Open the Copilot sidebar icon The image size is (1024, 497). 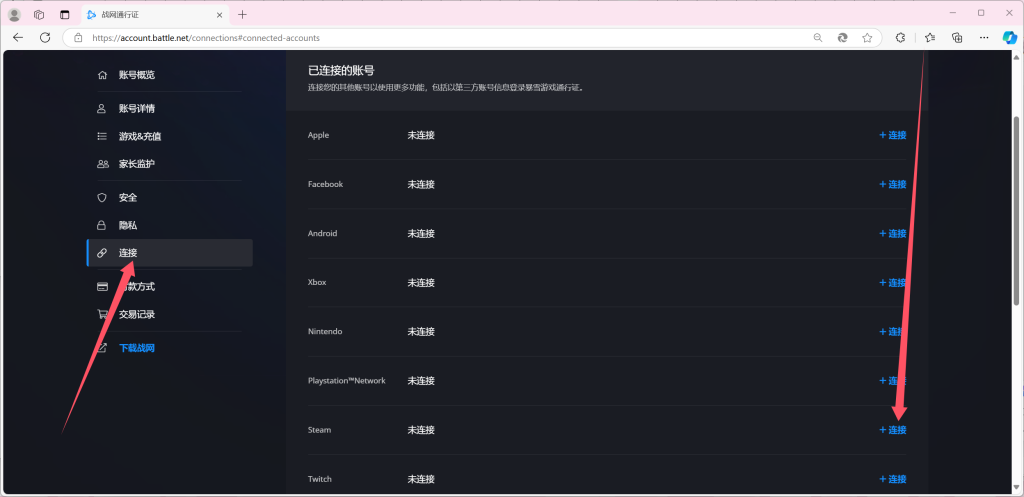[x=1010, y=37]
